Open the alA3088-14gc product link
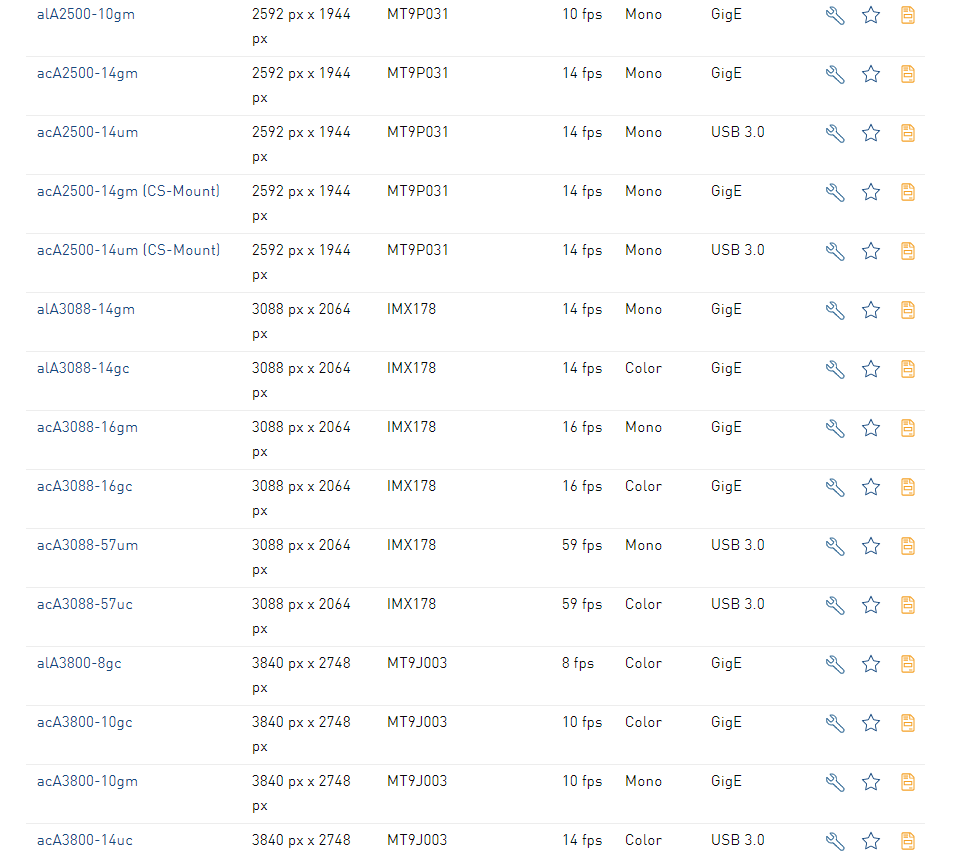Viewport: 975px width, 862px height. point(83,368)
